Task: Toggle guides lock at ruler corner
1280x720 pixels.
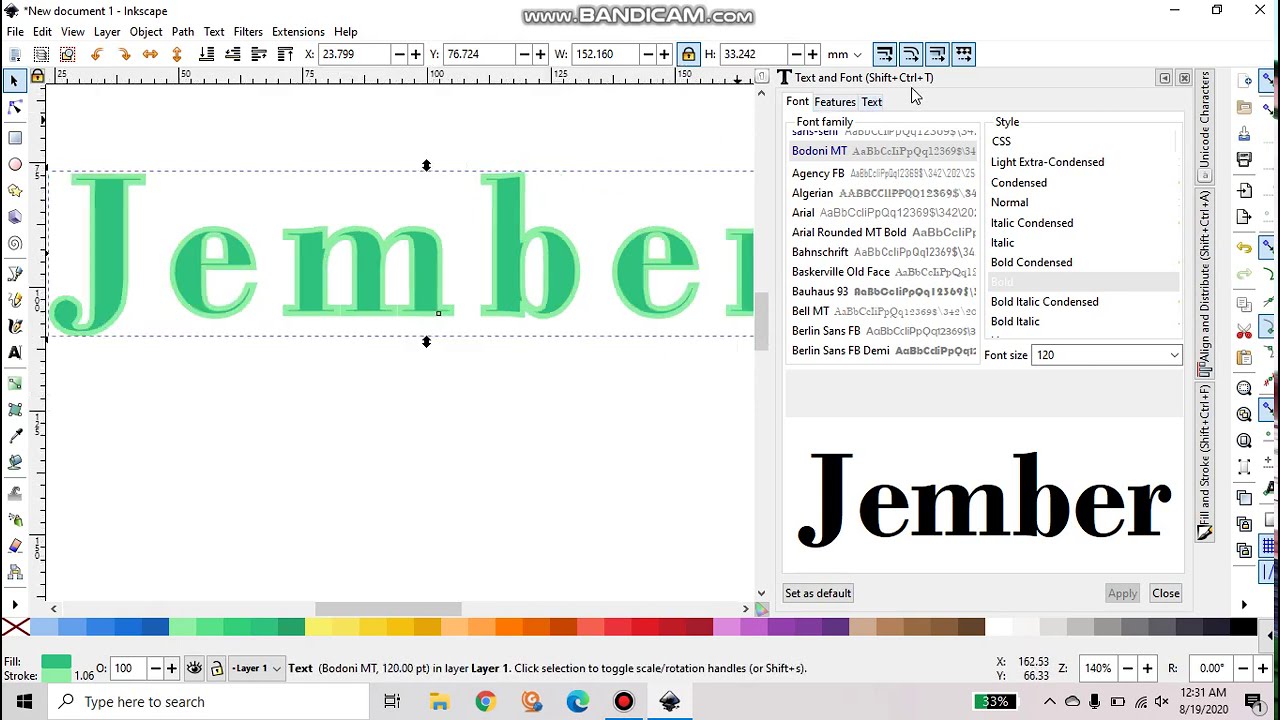Action: point(37,76)
